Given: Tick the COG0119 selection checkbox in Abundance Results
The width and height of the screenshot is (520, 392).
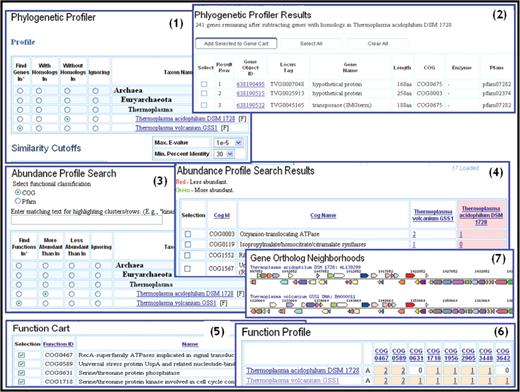Looking at the screenshot, I should pyautogui.click(x=188, y=244).
